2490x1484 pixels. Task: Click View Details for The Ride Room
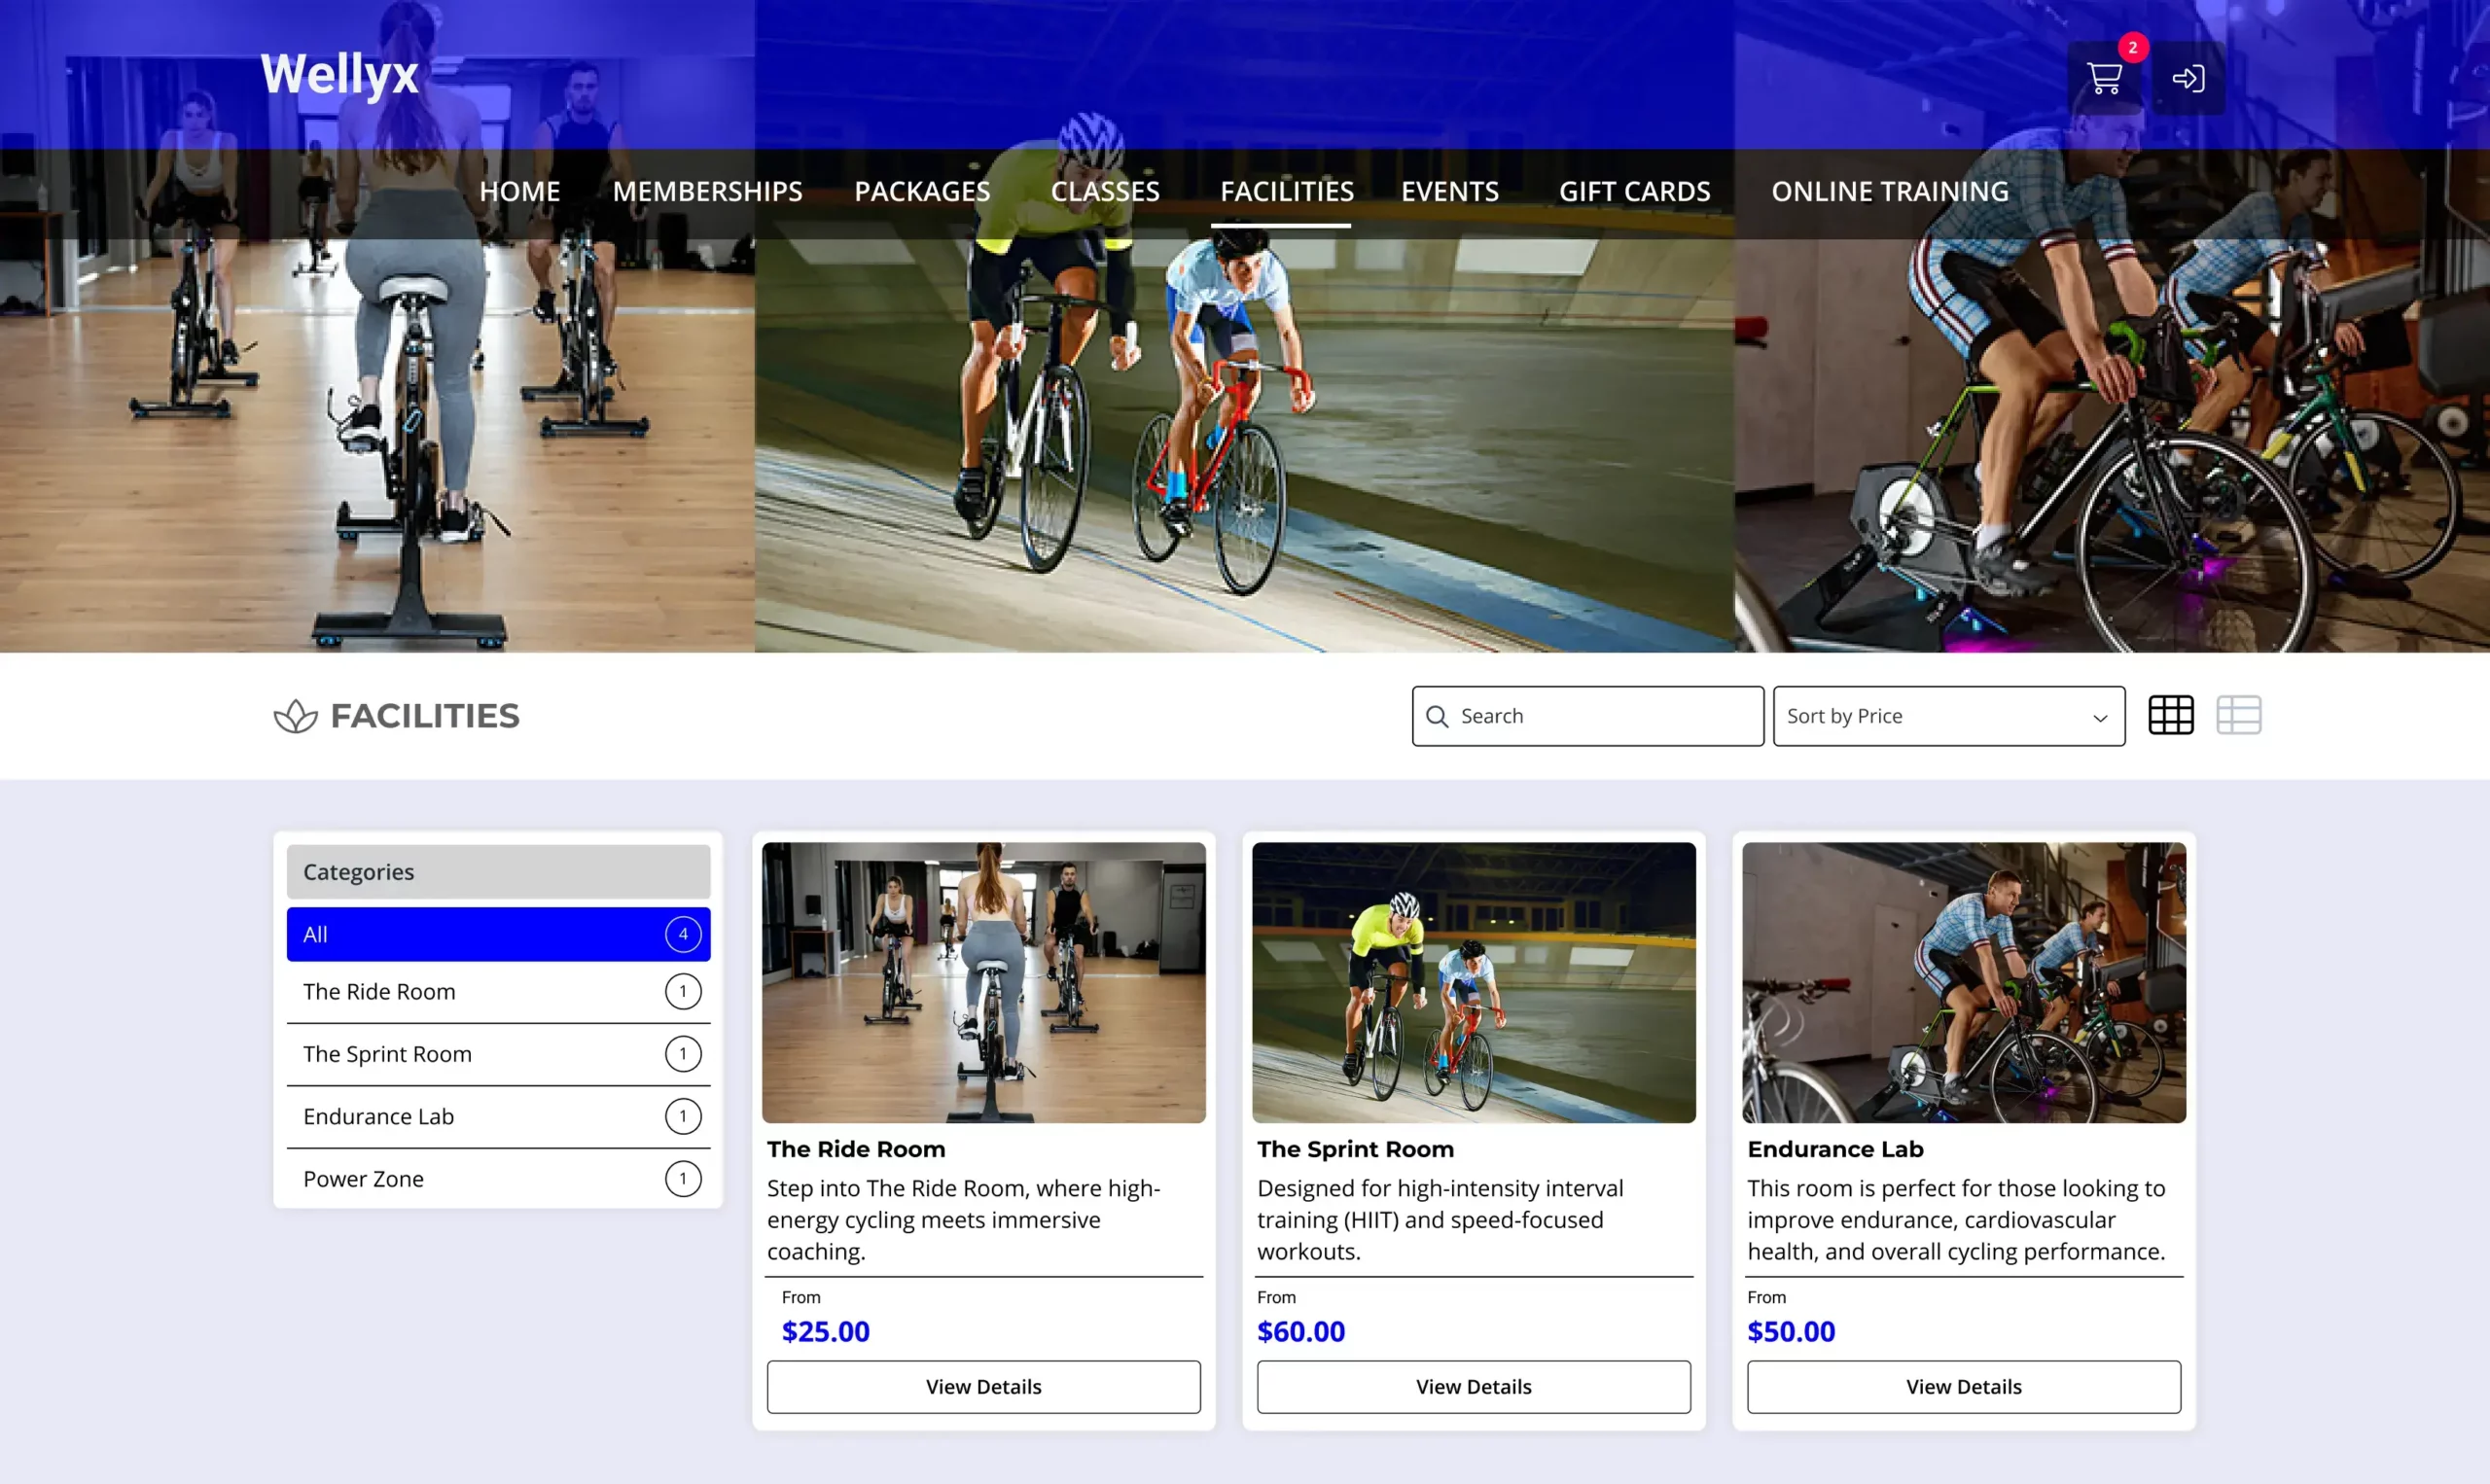click(983, 1385)
